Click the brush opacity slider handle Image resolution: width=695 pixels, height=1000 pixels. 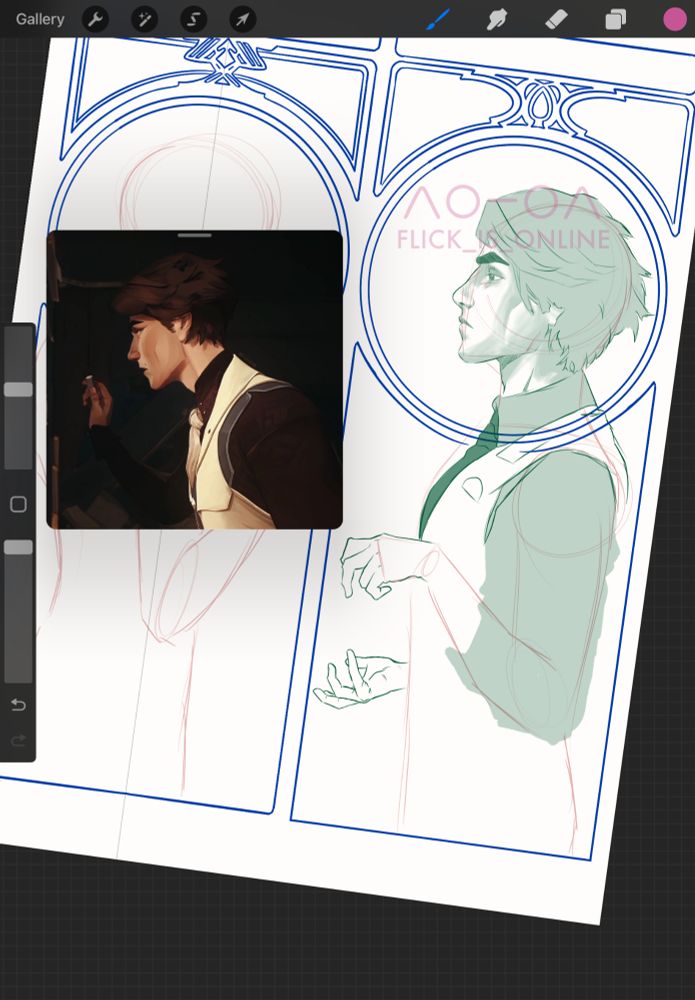[18, 547]
